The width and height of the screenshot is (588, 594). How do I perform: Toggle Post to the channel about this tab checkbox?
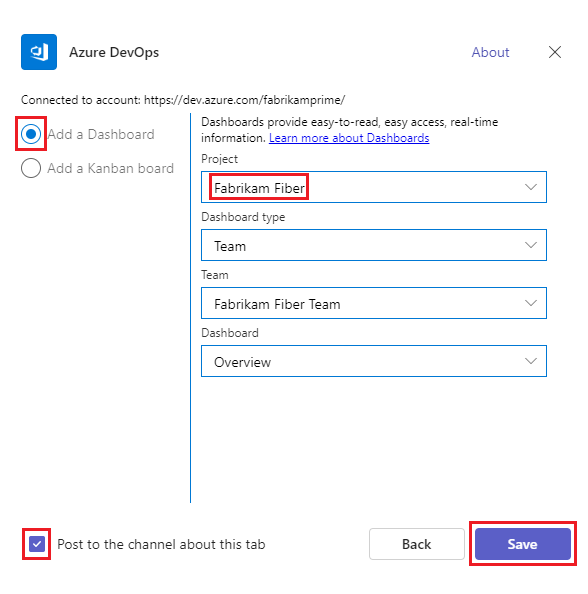[x=37, y=544]
